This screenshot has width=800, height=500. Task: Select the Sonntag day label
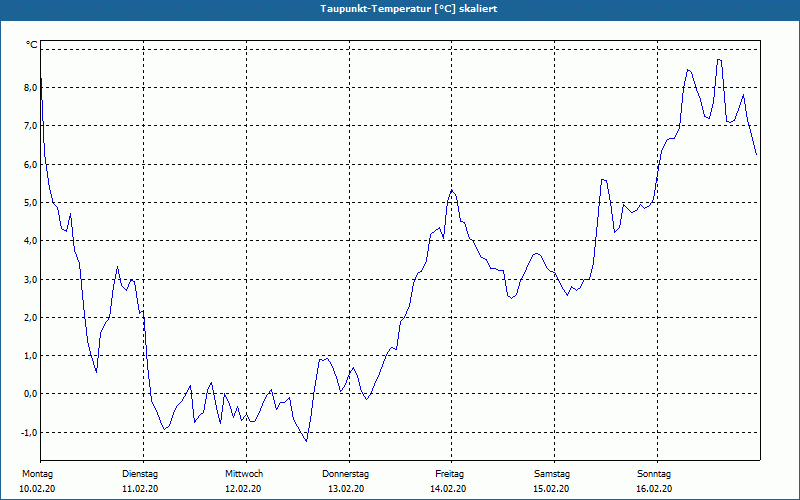click(654, 474)
